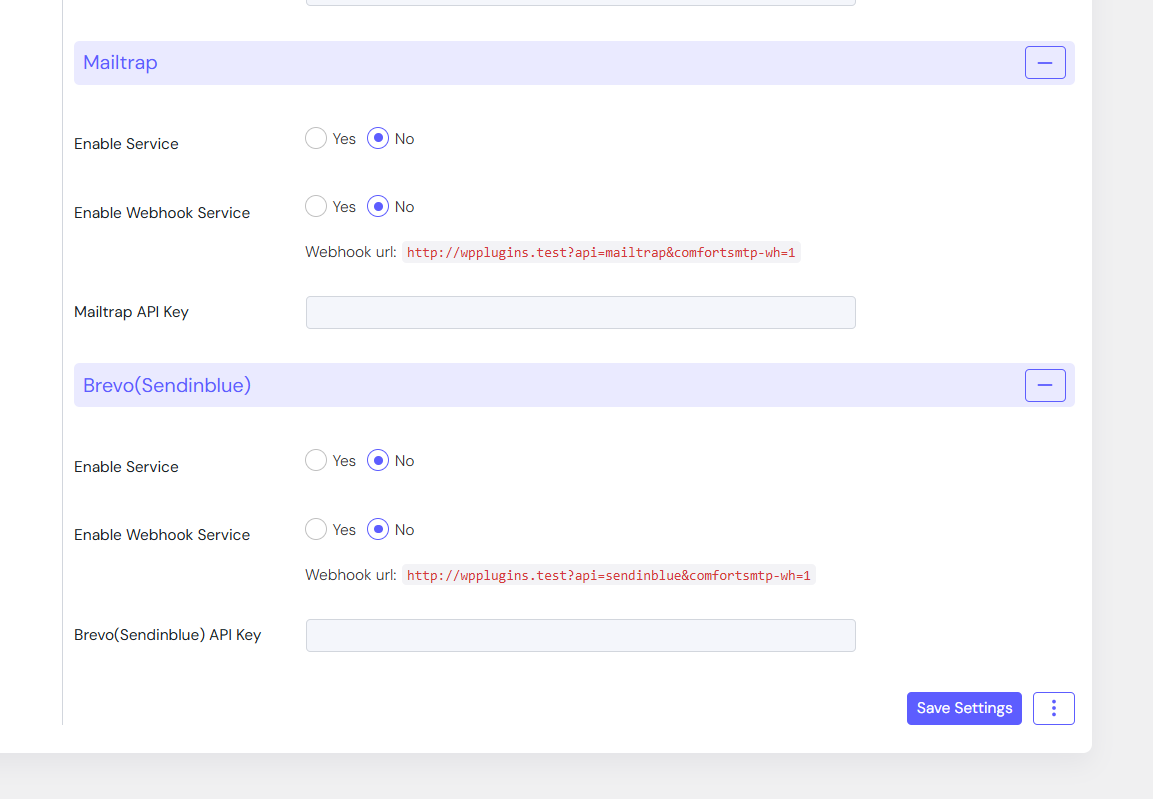Open the three-dot more options menu

point(1053,708)
